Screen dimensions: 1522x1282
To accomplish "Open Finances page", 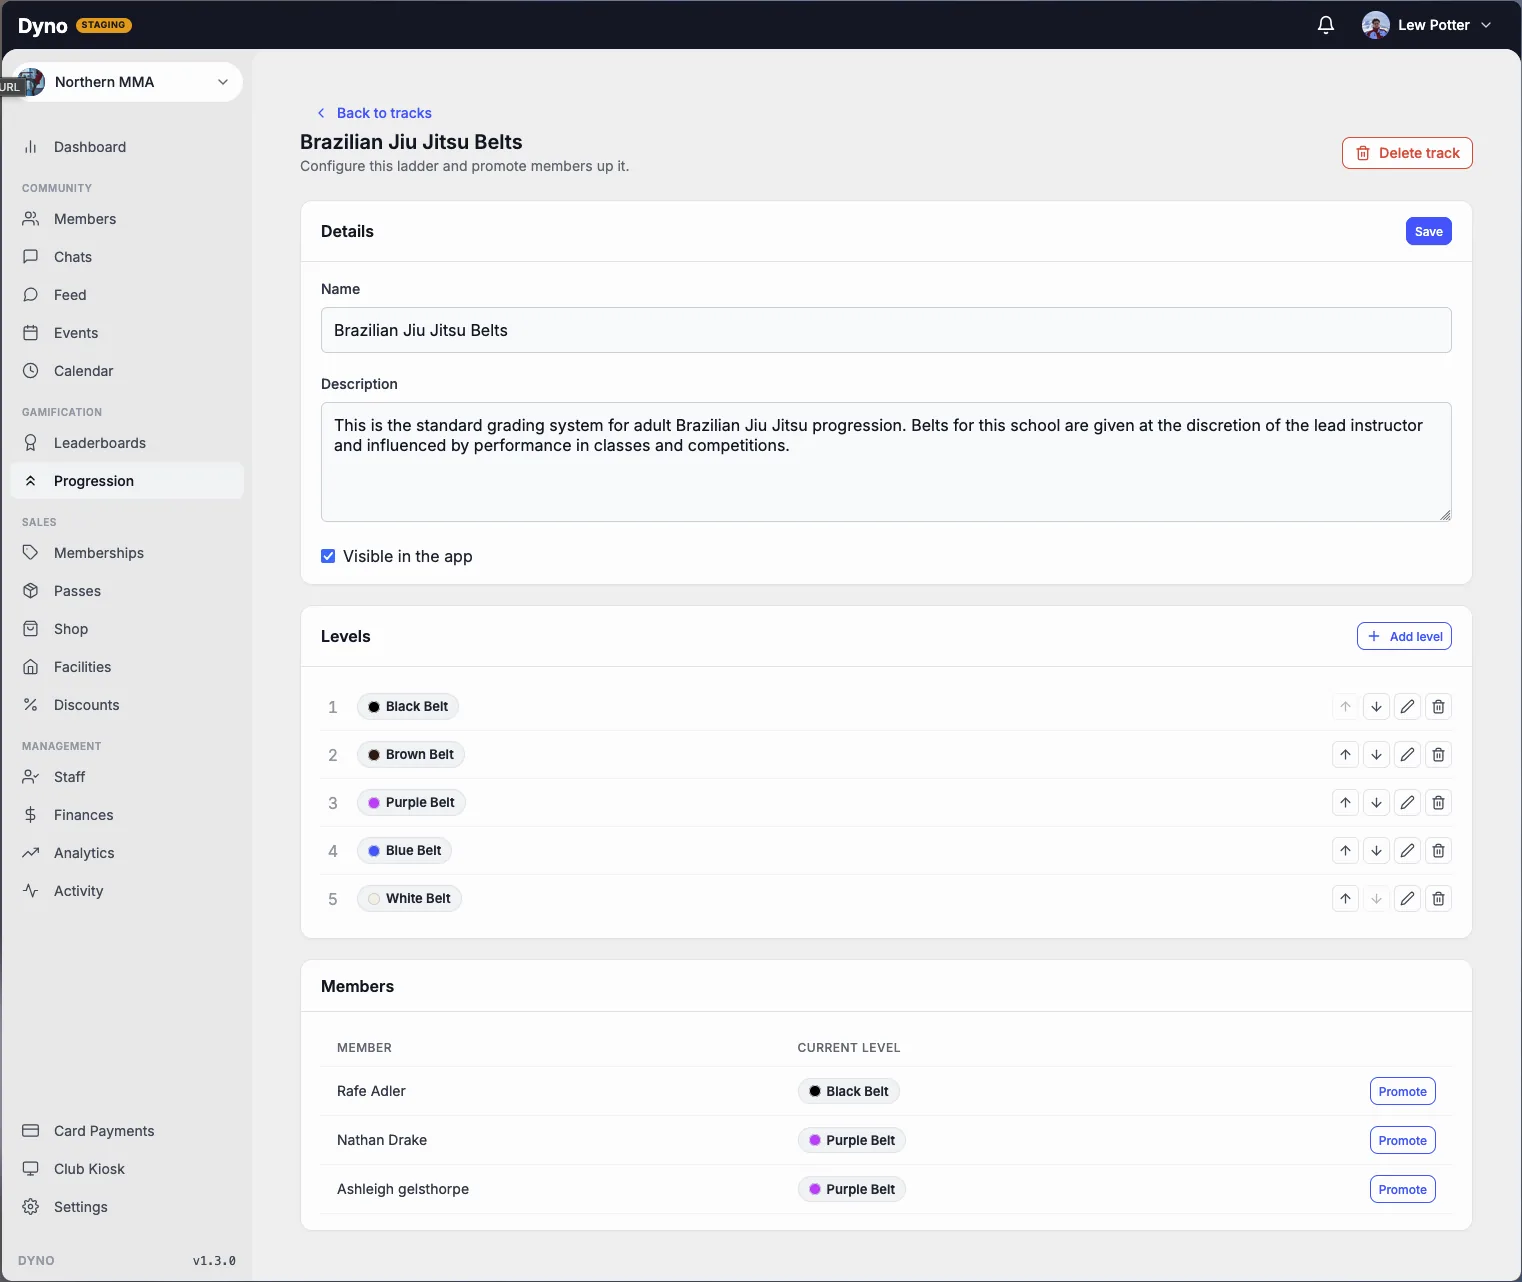I will [x=127, y=815].
